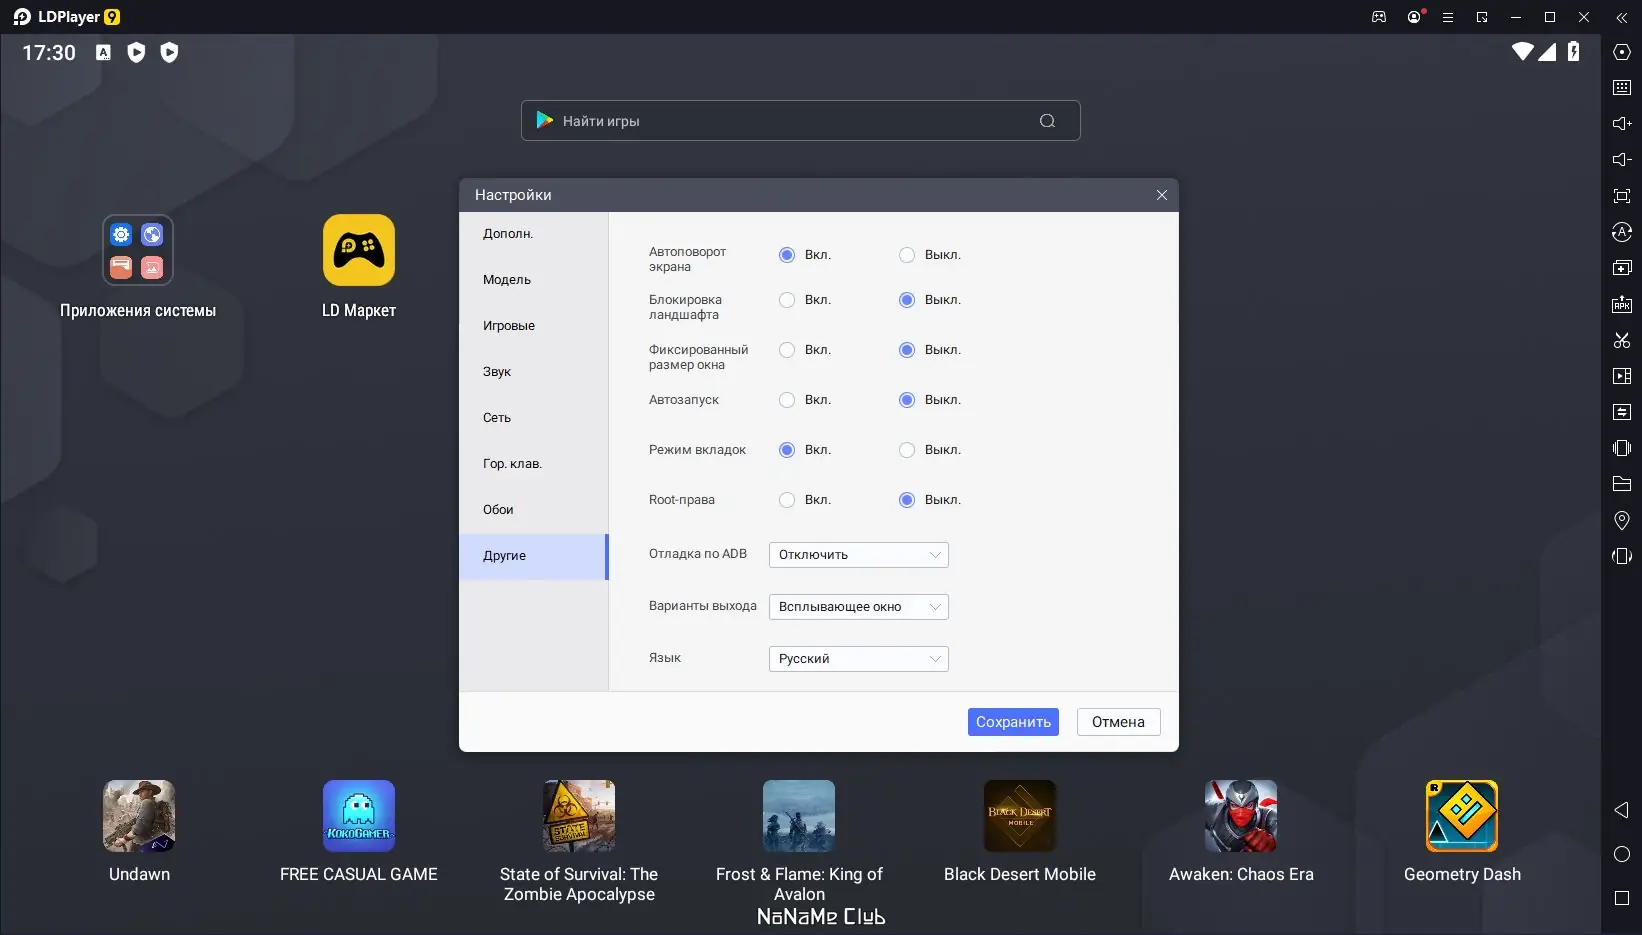Expand the Отладка по ADB dropdown

(x=859, y=555)
